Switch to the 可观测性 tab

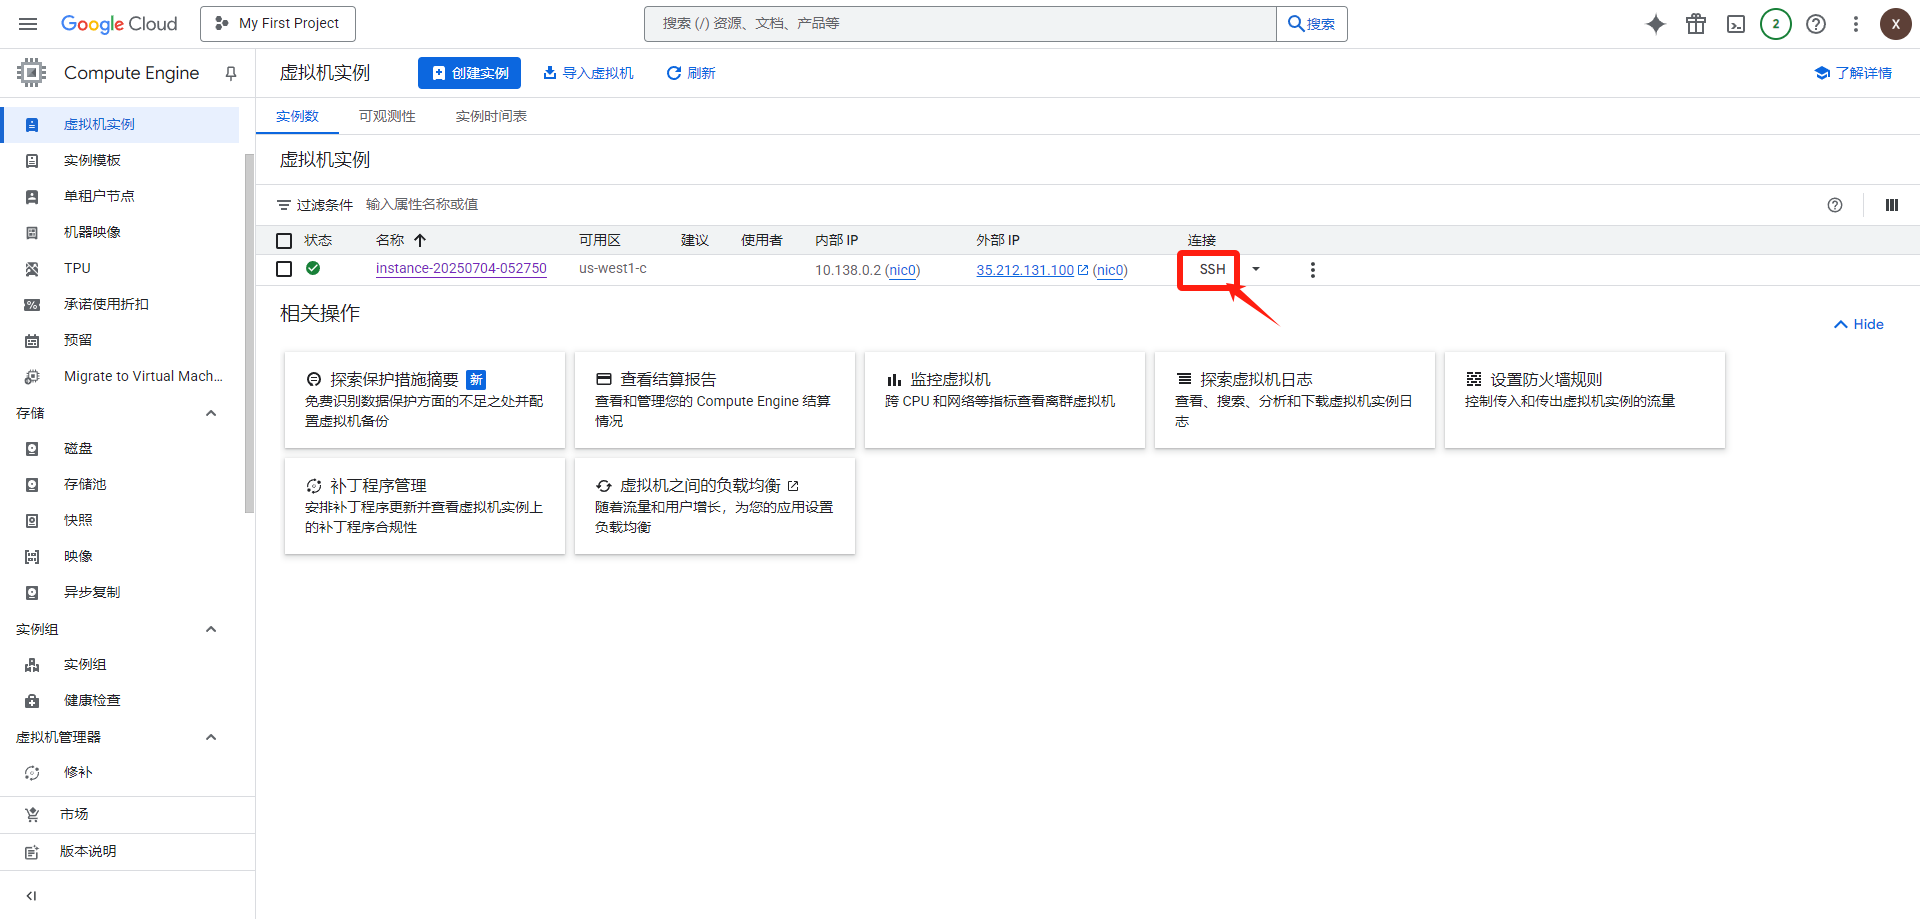point(387,116)
